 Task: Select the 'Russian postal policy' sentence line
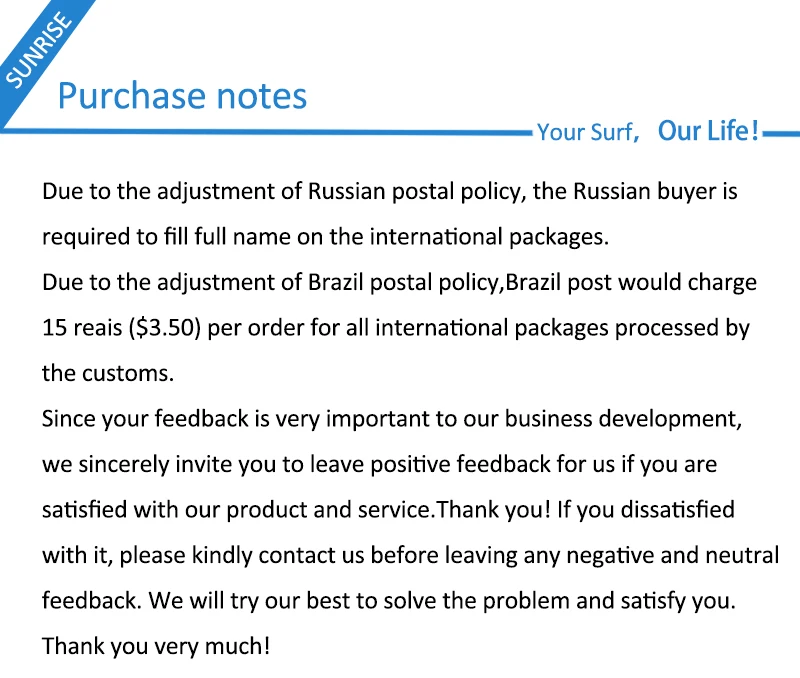[390, 192]
